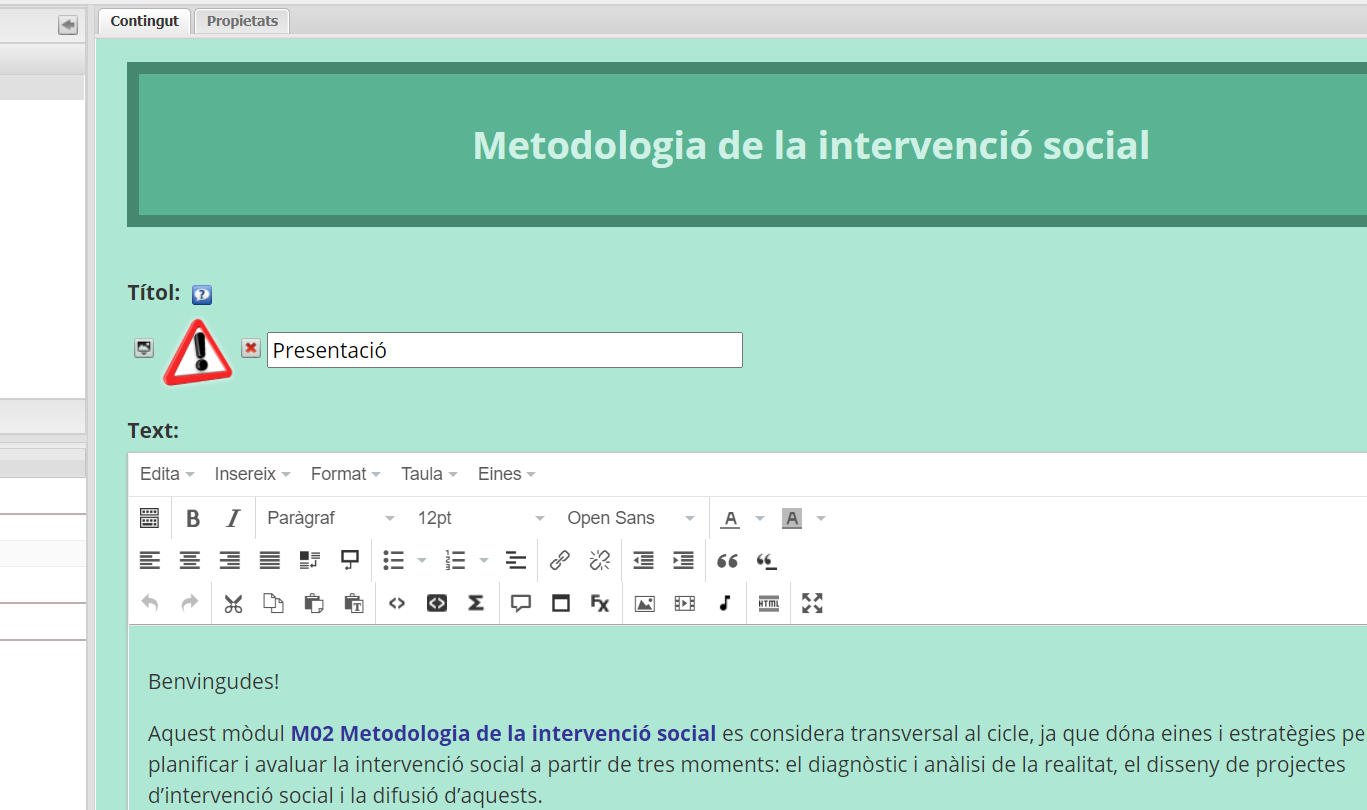1367x810 pixels.
Task: Center align the text
Action: point(189,560)
